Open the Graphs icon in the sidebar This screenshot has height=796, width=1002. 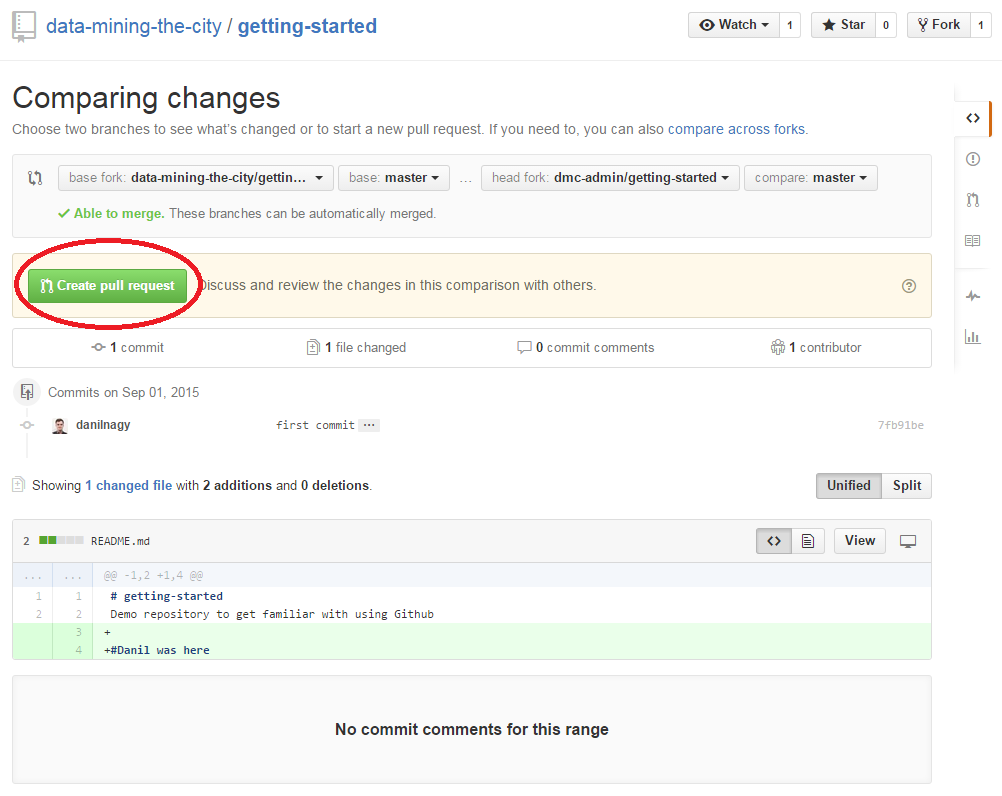973,337
